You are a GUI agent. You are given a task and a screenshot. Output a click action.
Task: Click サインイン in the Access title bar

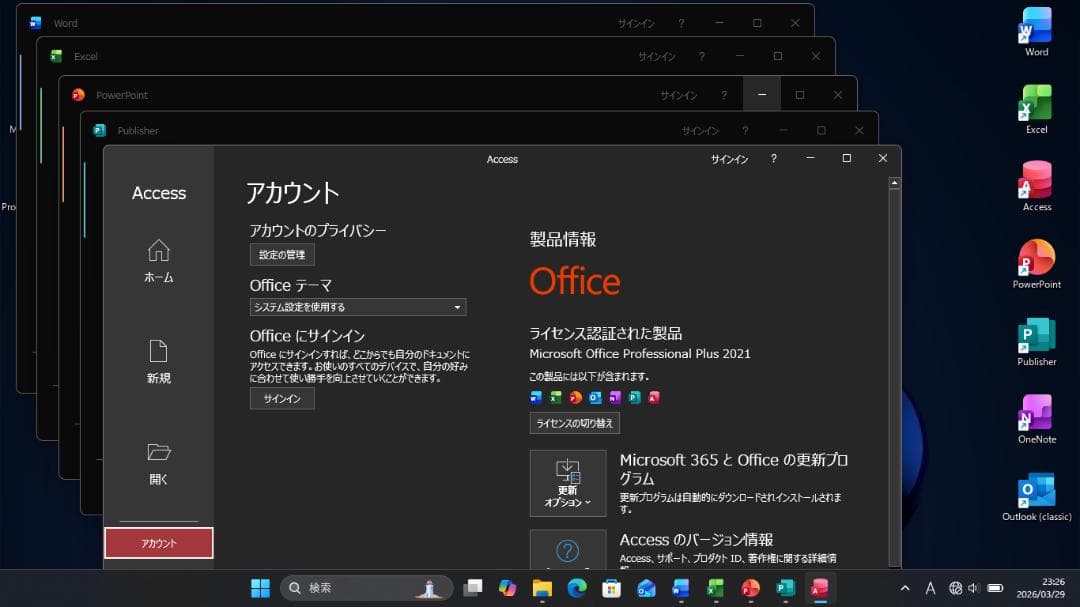pyautogui.click(x=729, y=159)
